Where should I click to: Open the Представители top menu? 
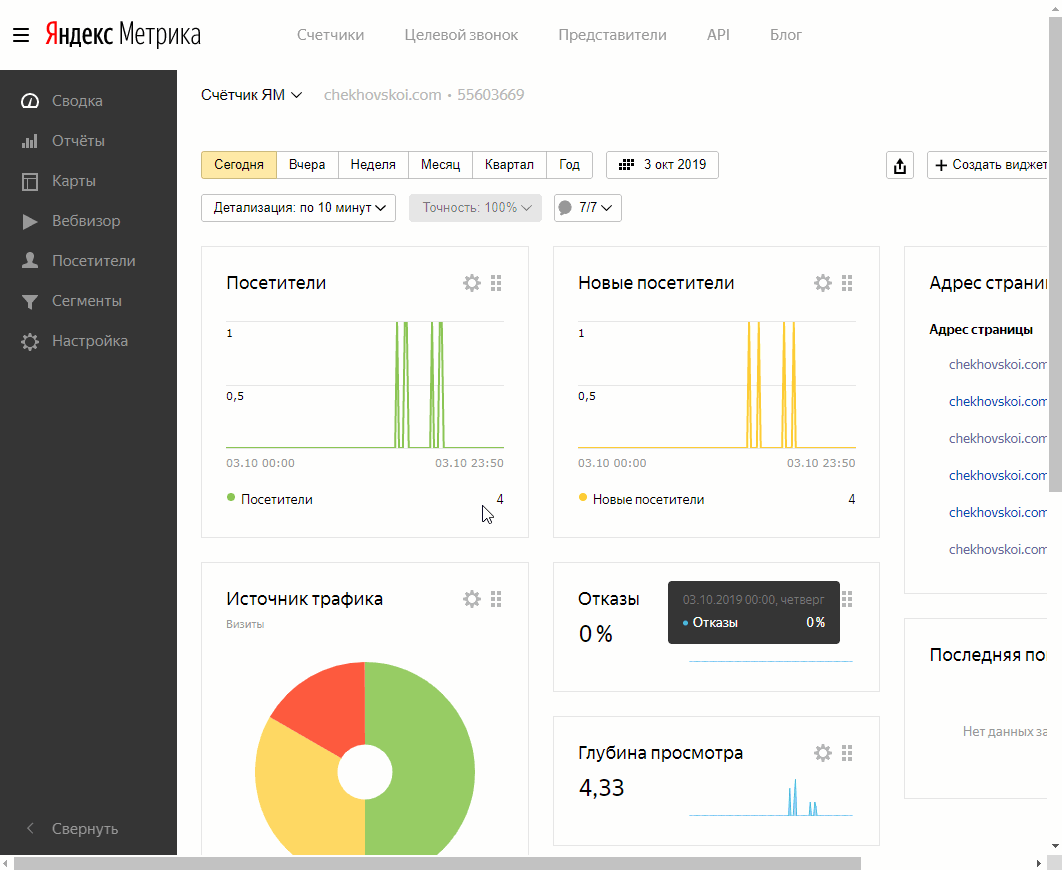click(x=612, y=35)
